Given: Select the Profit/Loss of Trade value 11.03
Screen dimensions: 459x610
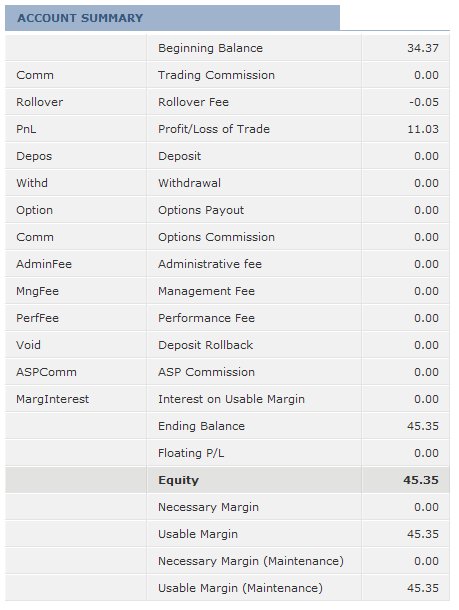Looking at the screenshot, I should [423, 129].
